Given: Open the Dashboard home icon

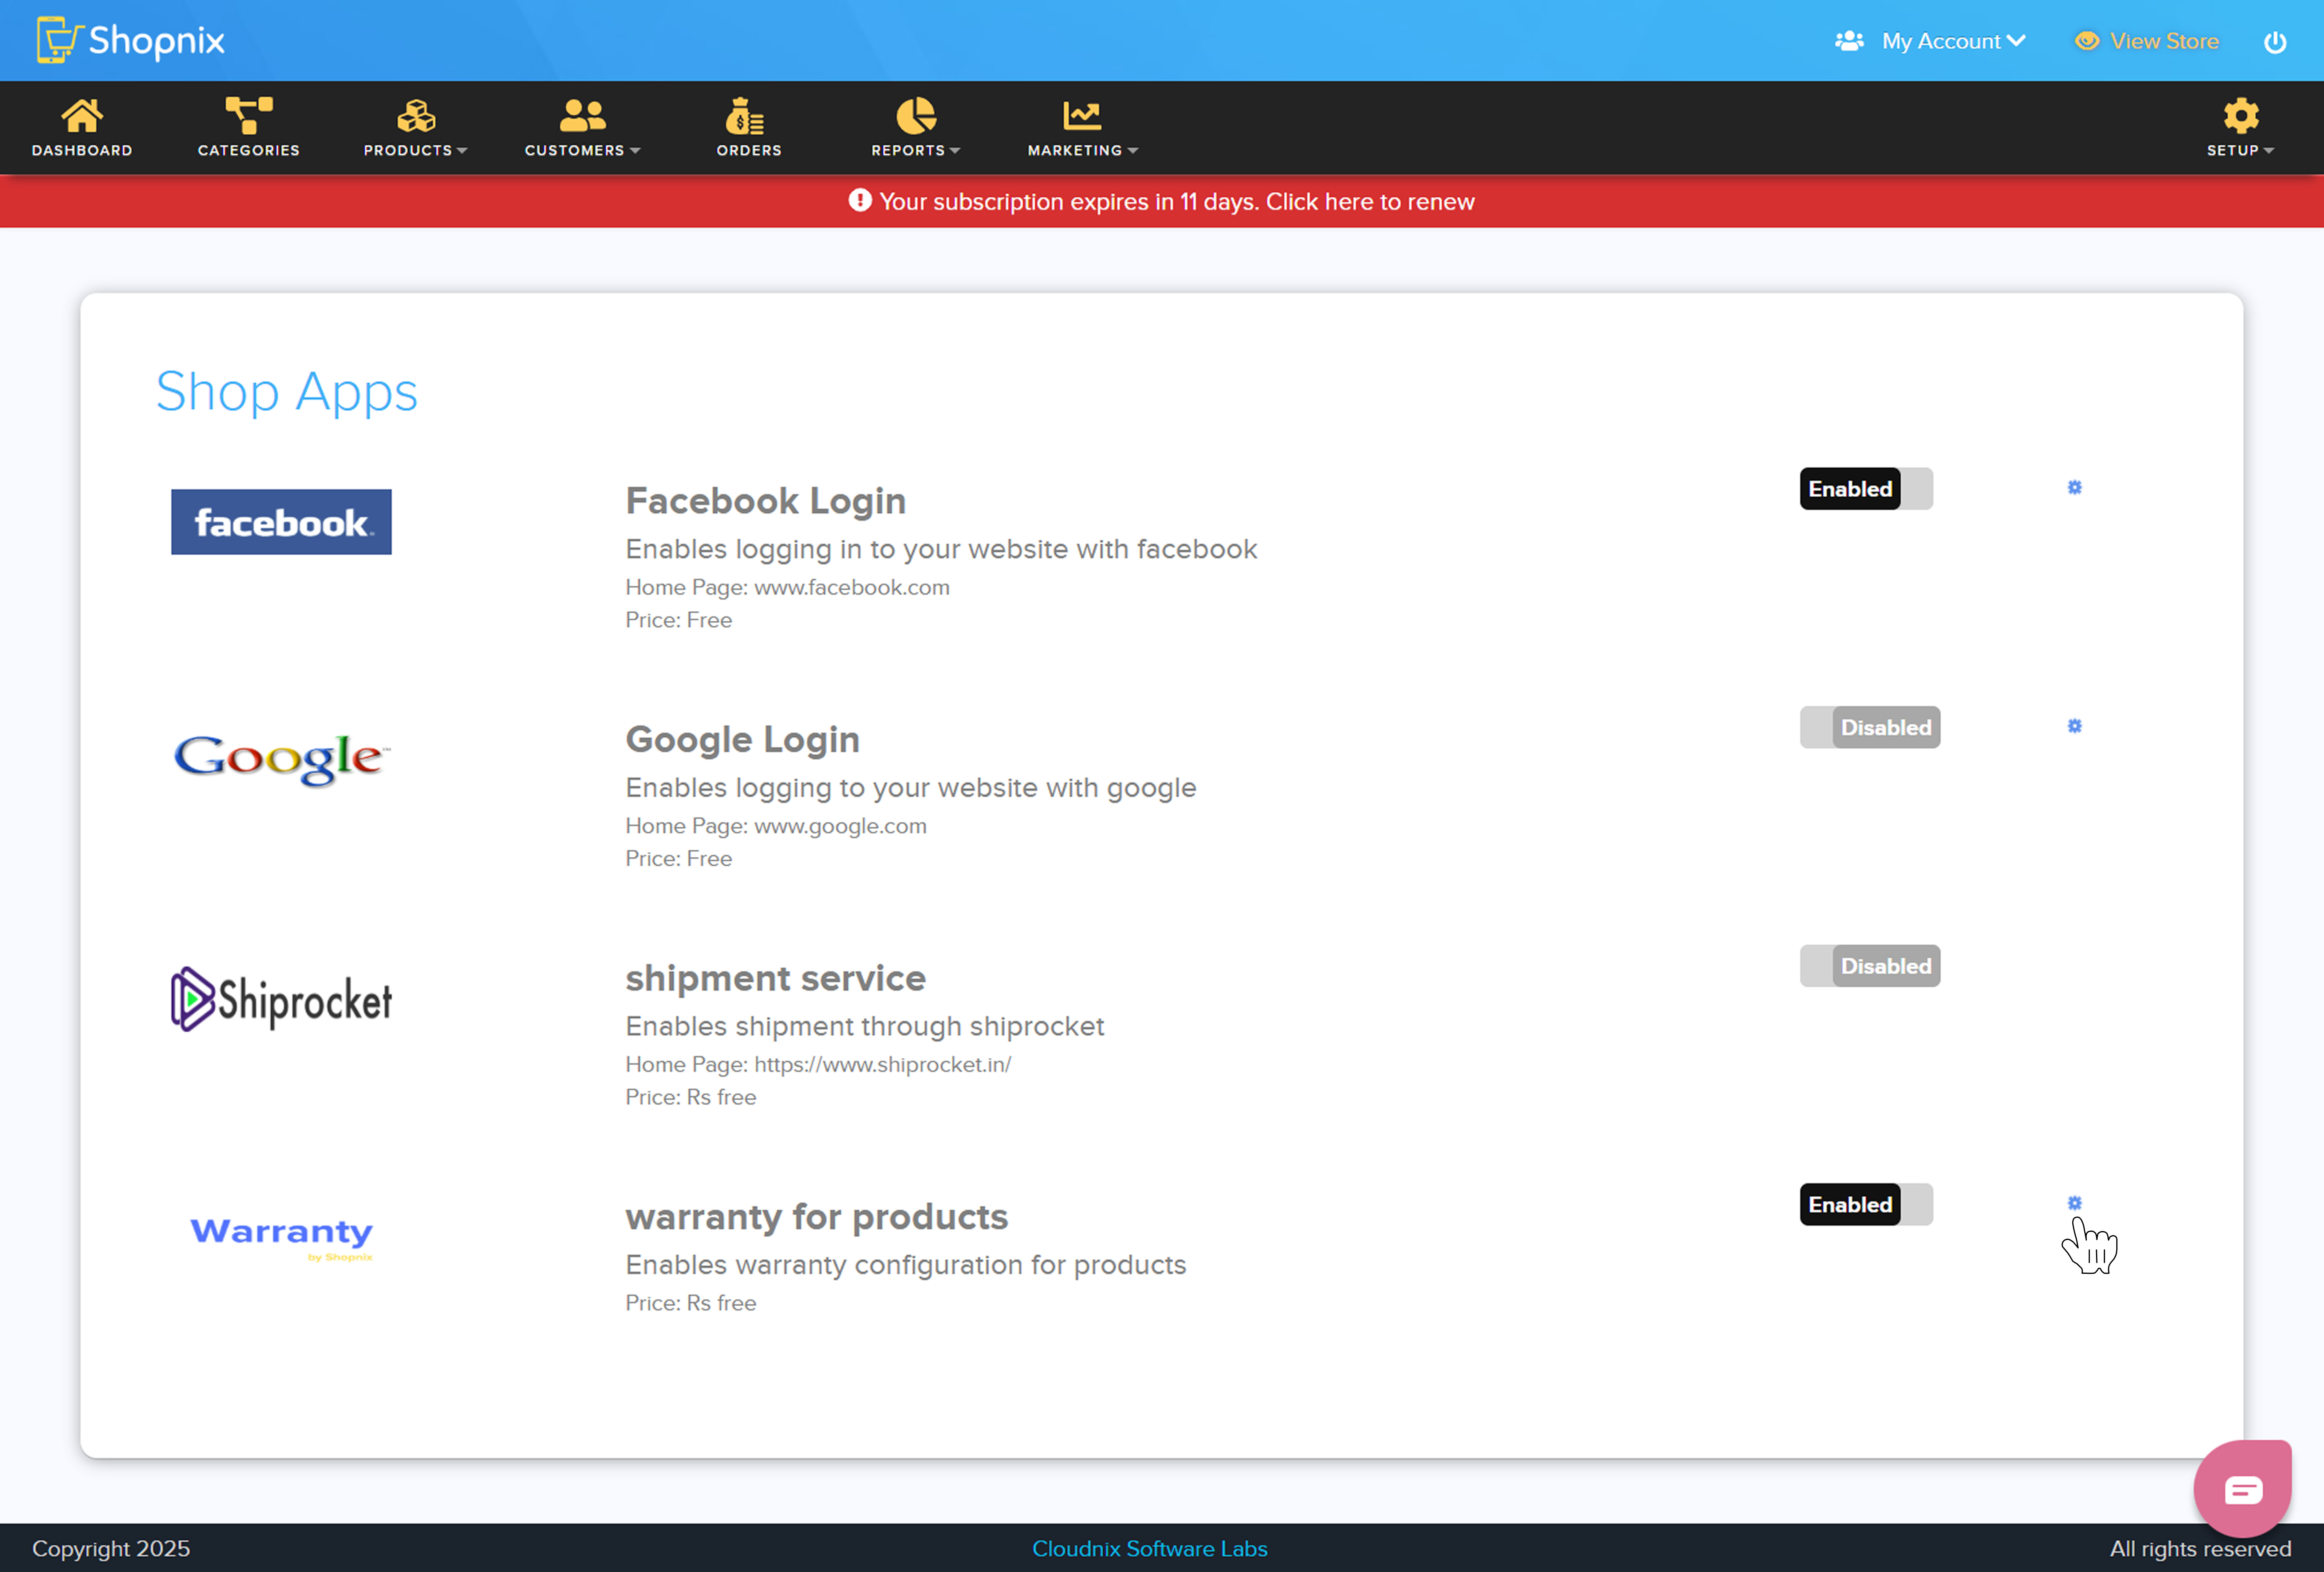Looking at the screenshot, I should coord(82,116).
